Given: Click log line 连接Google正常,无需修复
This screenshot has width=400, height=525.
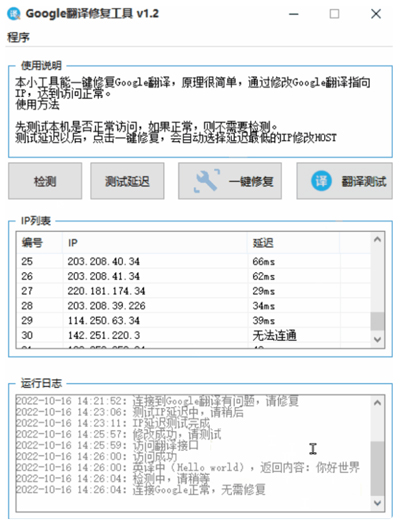Looking at the screenshot, I should 141,490.
